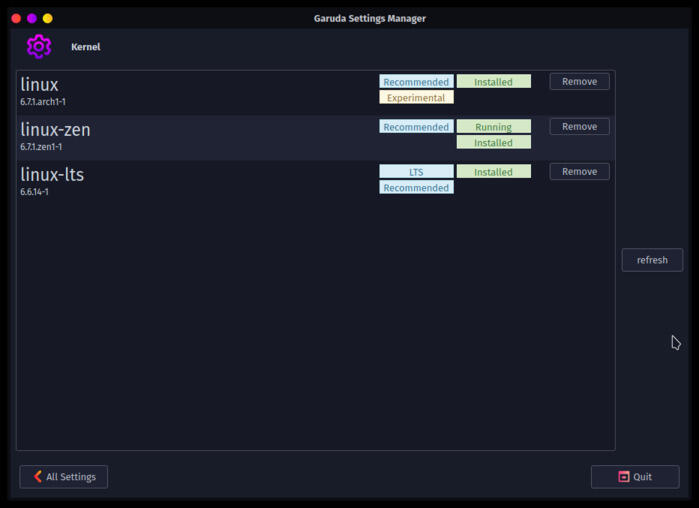Click version 6.7.1.arch1-1 text
The image size is (699, 508).
43,102
